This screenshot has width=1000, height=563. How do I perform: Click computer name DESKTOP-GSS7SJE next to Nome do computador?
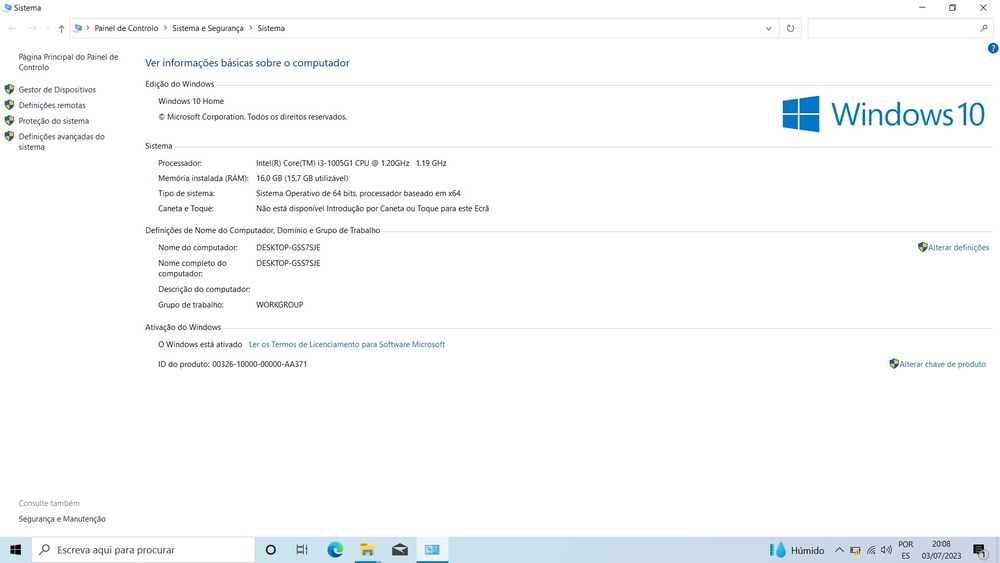[288, 247]
